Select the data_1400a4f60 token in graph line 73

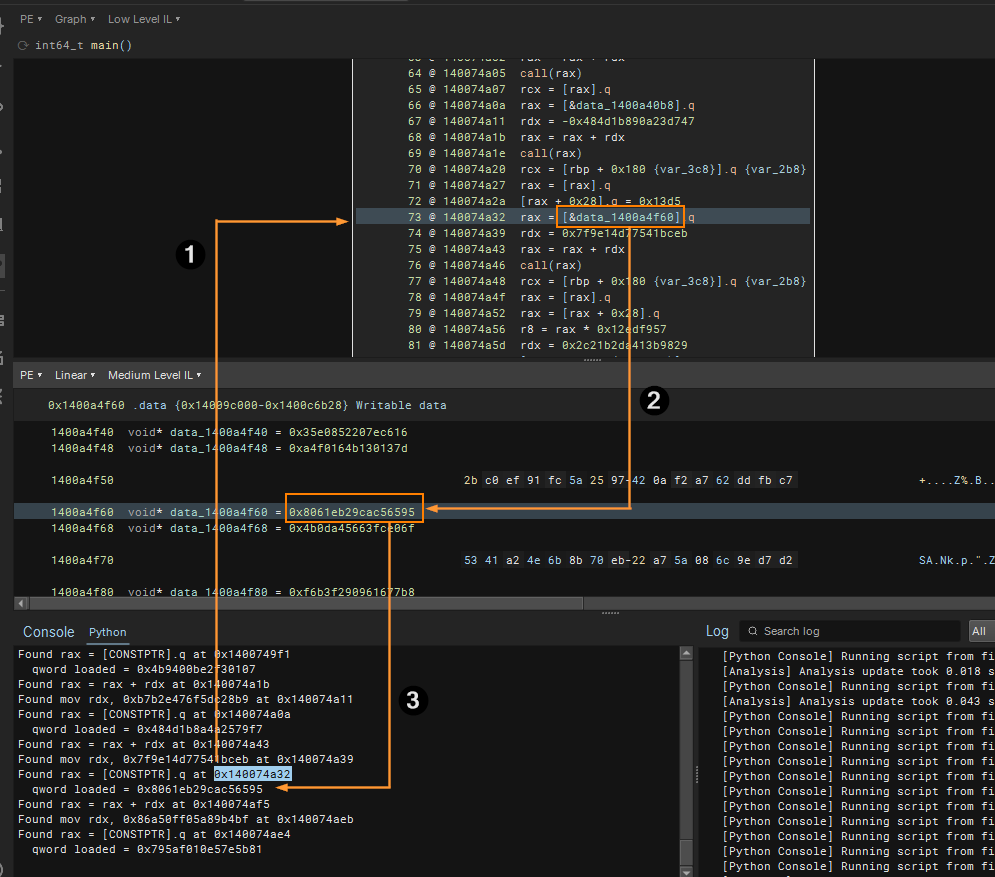[x=622, y=217]
